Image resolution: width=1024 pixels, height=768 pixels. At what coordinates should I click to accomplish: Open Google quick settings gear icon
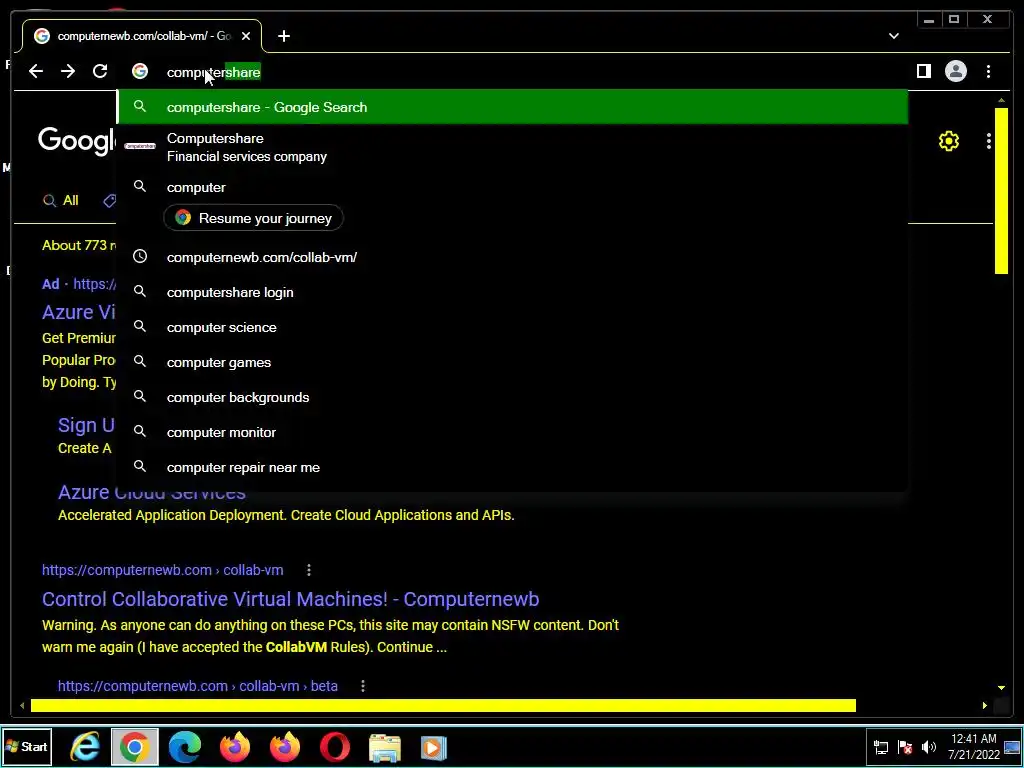[948, 141]
